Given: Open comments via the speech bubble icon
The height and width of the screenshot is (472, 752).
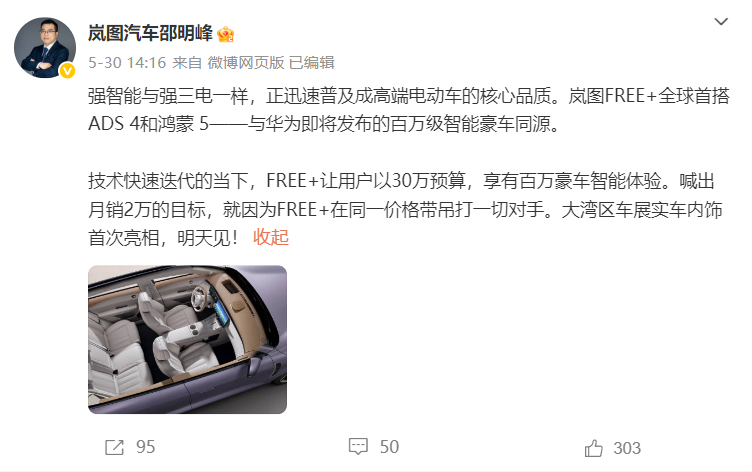Looking at the screenshot, I should [x=358, y=447].
